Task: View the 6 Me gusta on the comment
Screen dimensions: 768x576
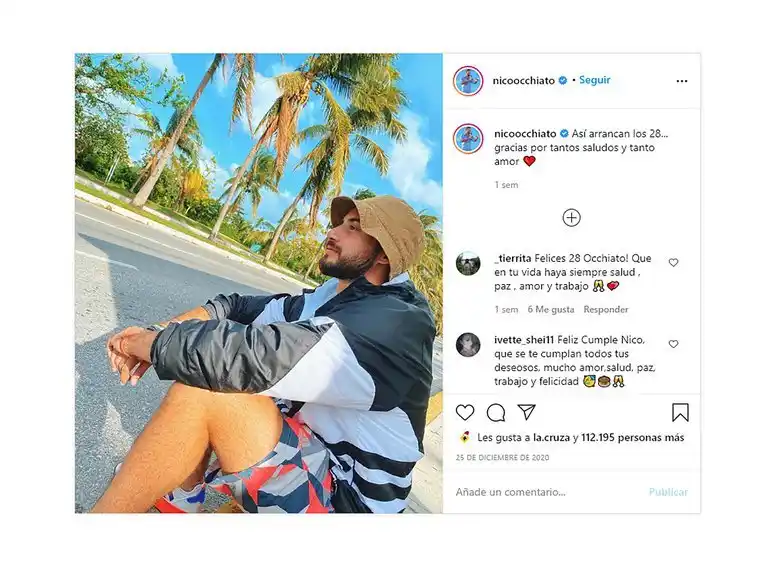Action: point(551,310)
